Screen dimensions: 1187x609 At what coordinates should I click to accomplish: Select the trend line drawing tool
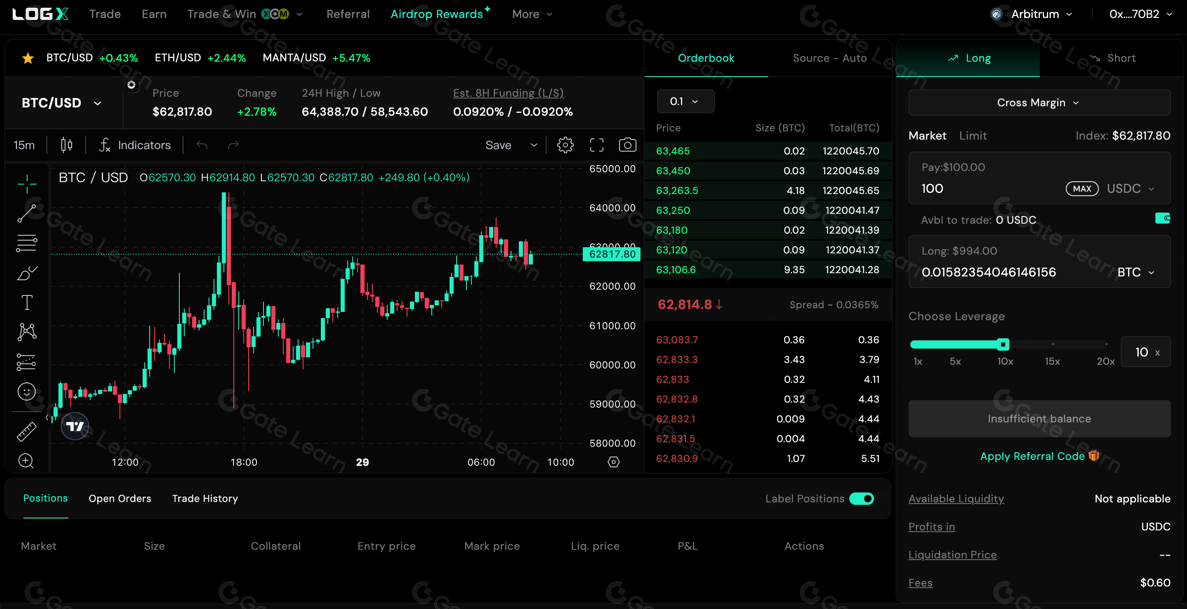(25, 213)
